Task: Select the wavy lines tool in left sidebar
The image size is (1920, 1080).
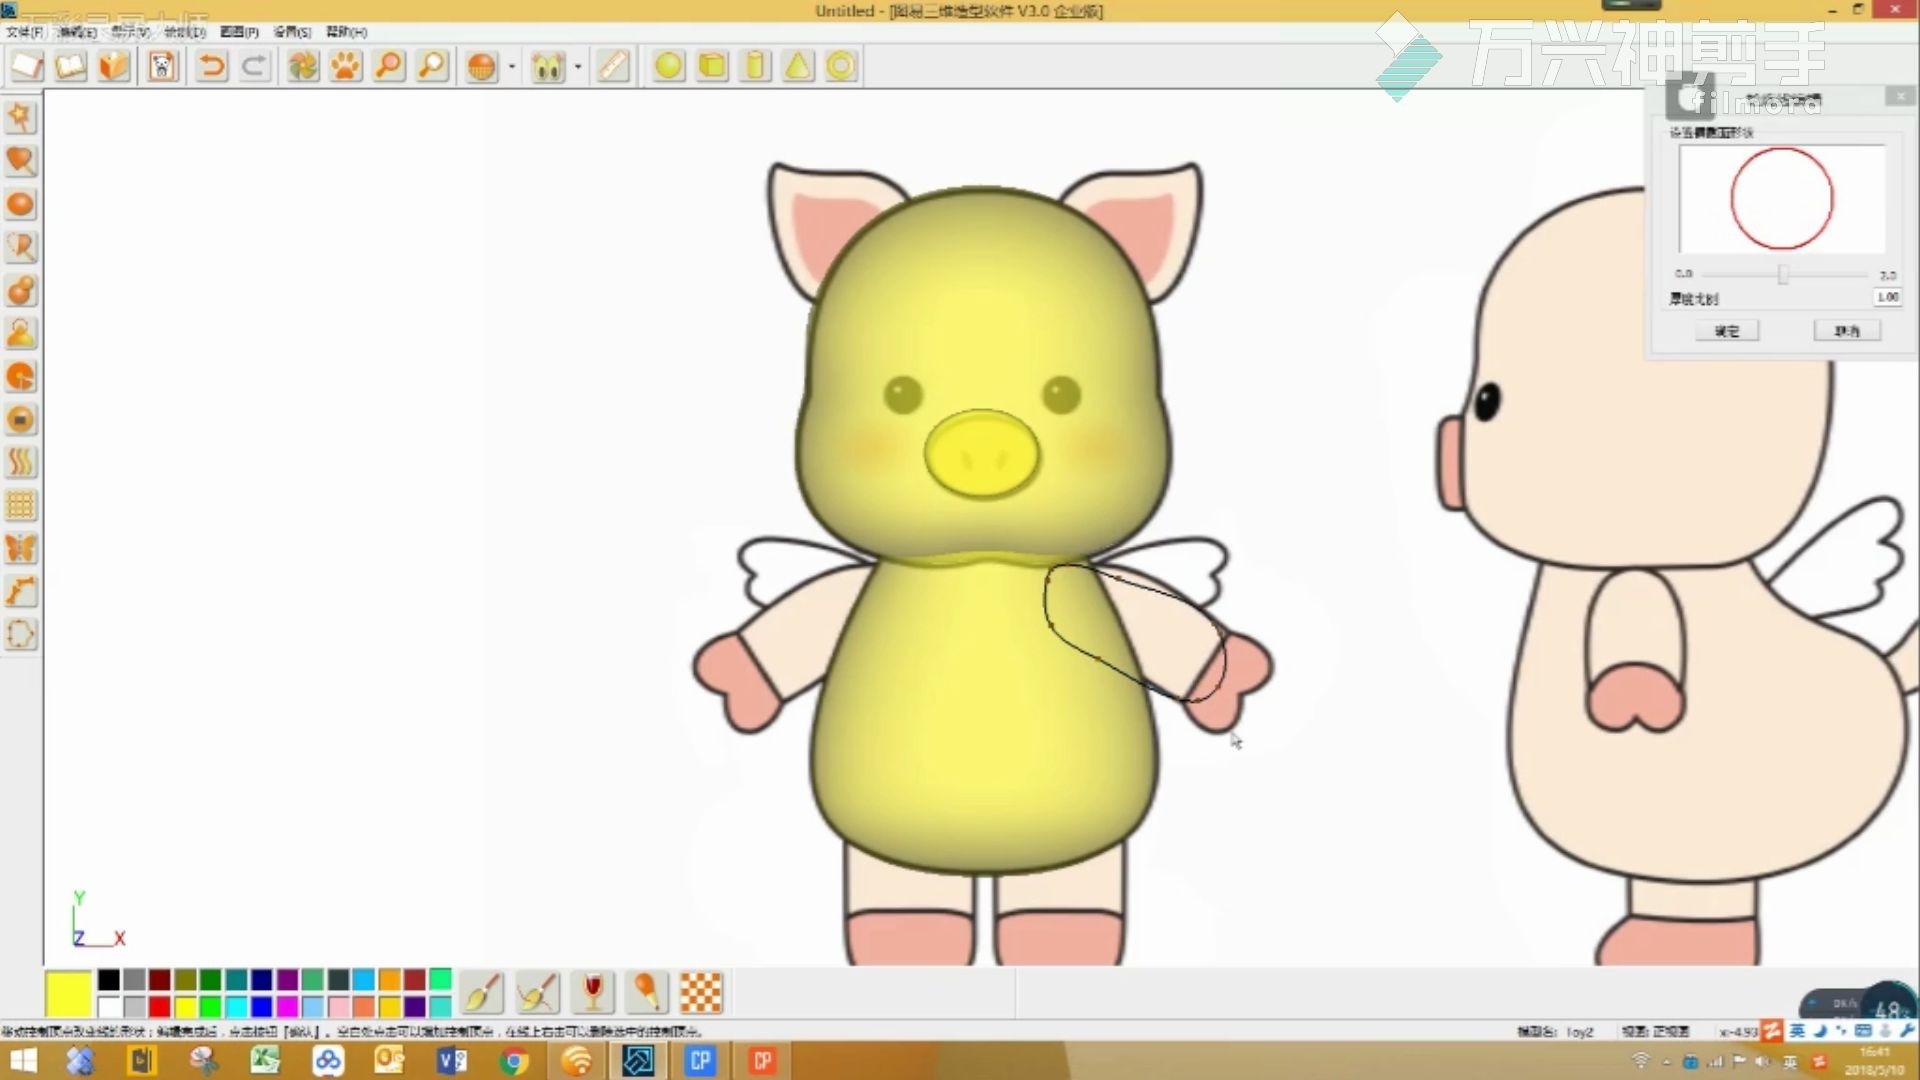Action: [21, 462]
